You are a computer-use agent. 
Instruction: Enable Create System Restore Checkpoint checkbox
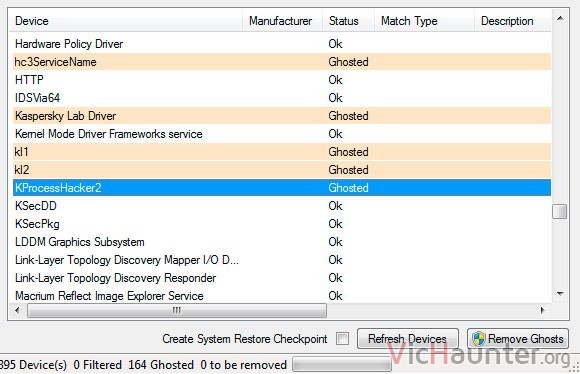click(x=342, y=338)
